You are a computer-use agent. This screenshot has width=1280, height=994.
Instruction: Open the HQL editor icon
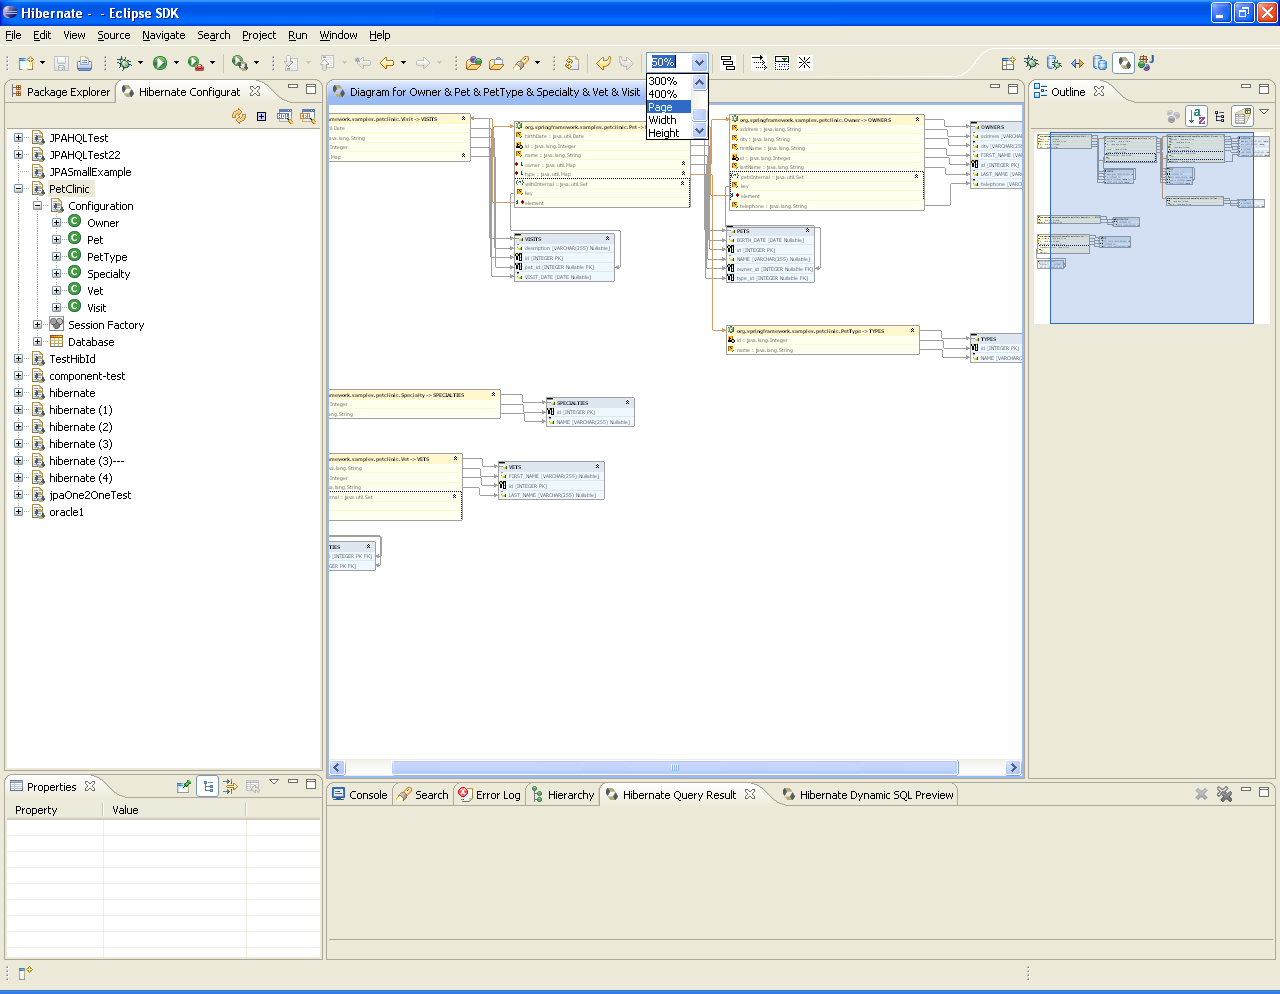(284, 116)
